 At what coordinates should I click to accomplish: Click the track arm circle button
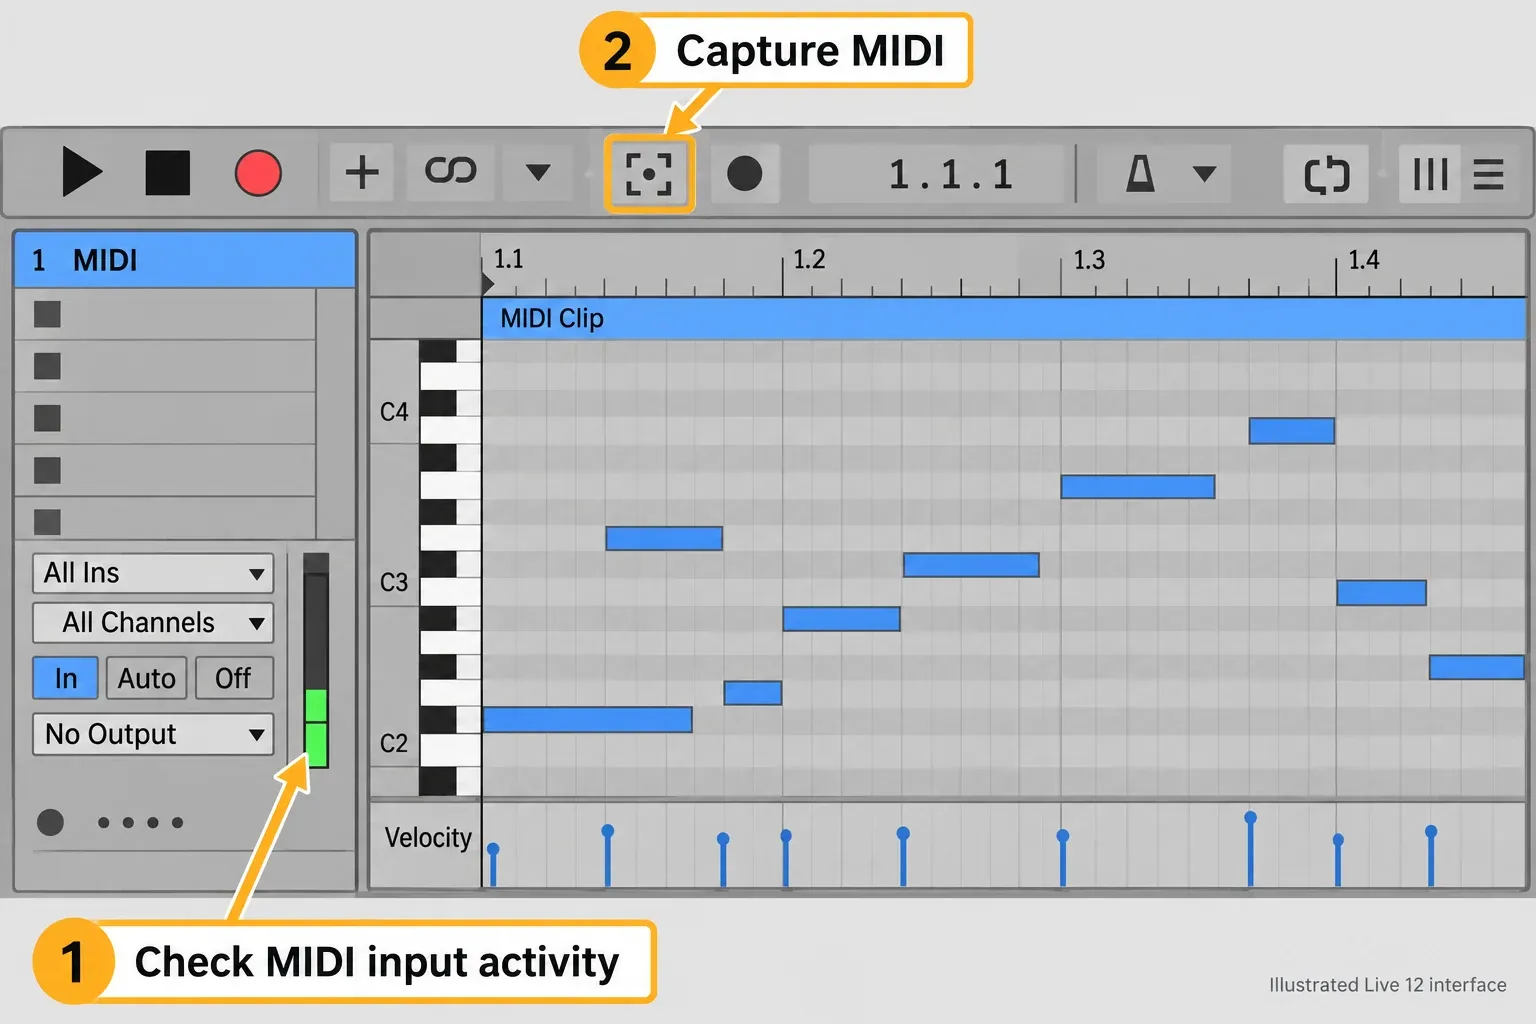(x=50, y=822)
